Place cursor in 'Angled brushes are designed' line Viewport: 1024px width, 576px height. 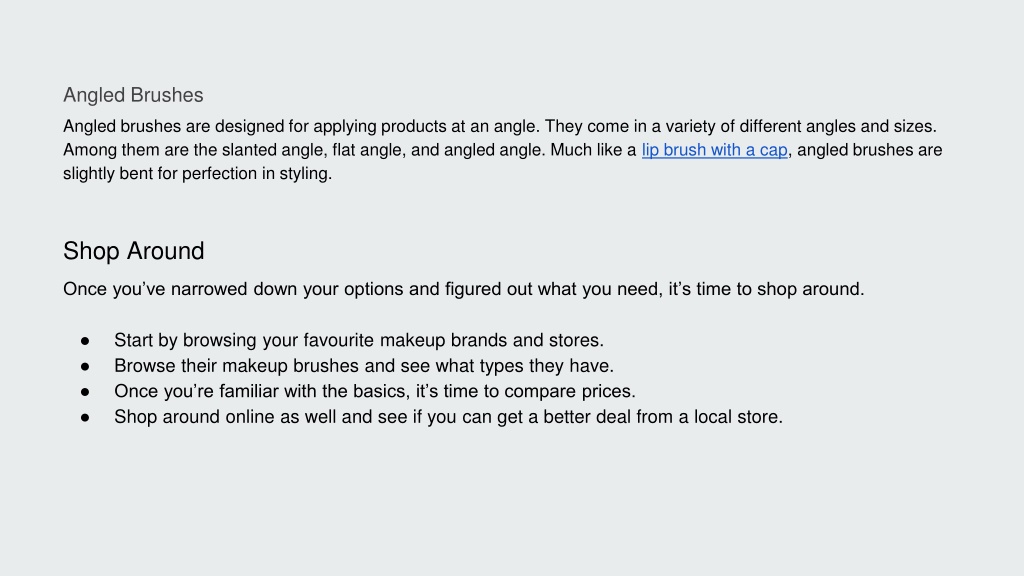coord(500,126)
